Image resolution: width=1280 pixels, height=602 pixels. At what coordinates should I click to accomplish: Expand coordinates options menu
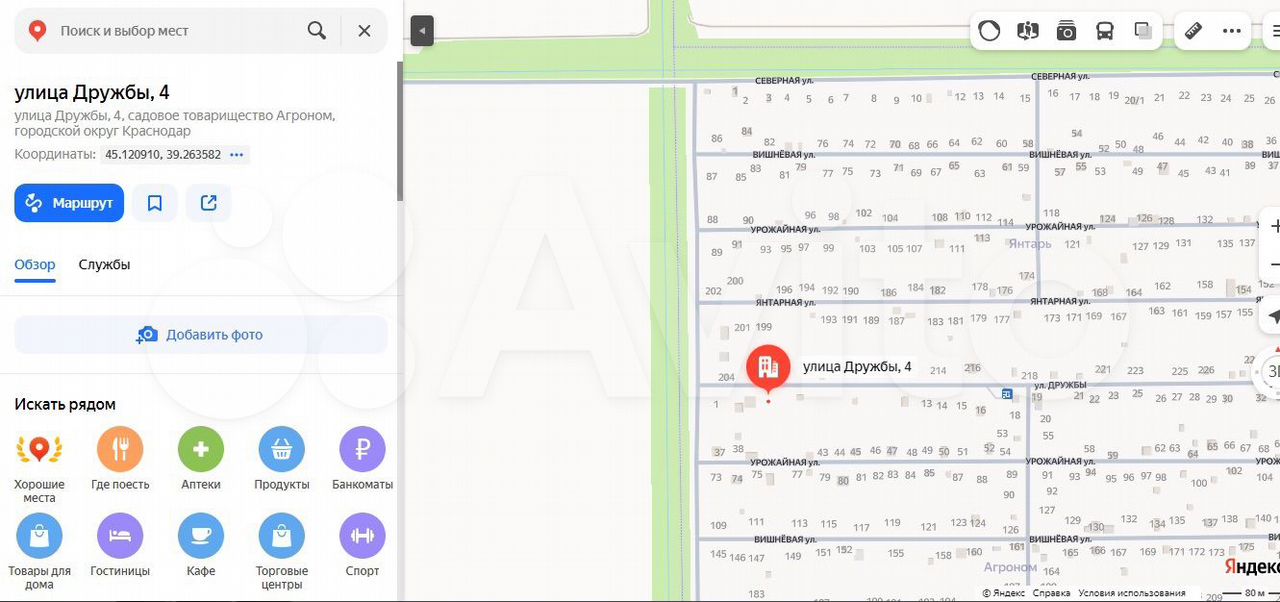(237, 155)
